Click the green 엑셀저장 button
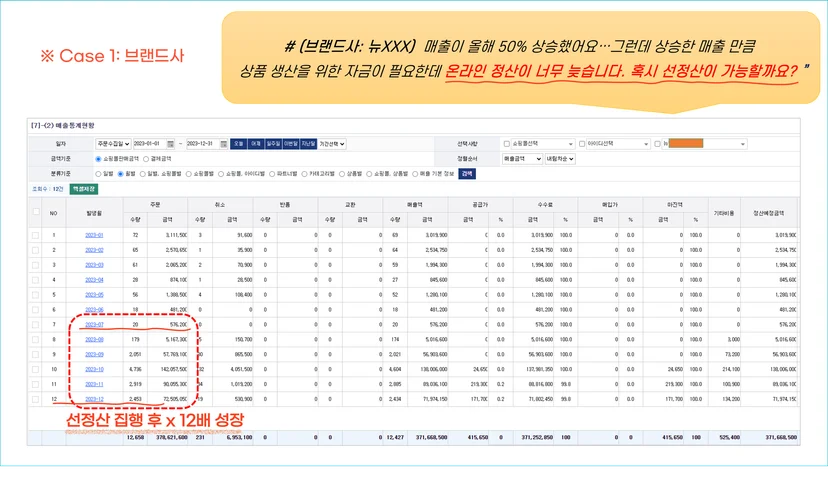 83,189
